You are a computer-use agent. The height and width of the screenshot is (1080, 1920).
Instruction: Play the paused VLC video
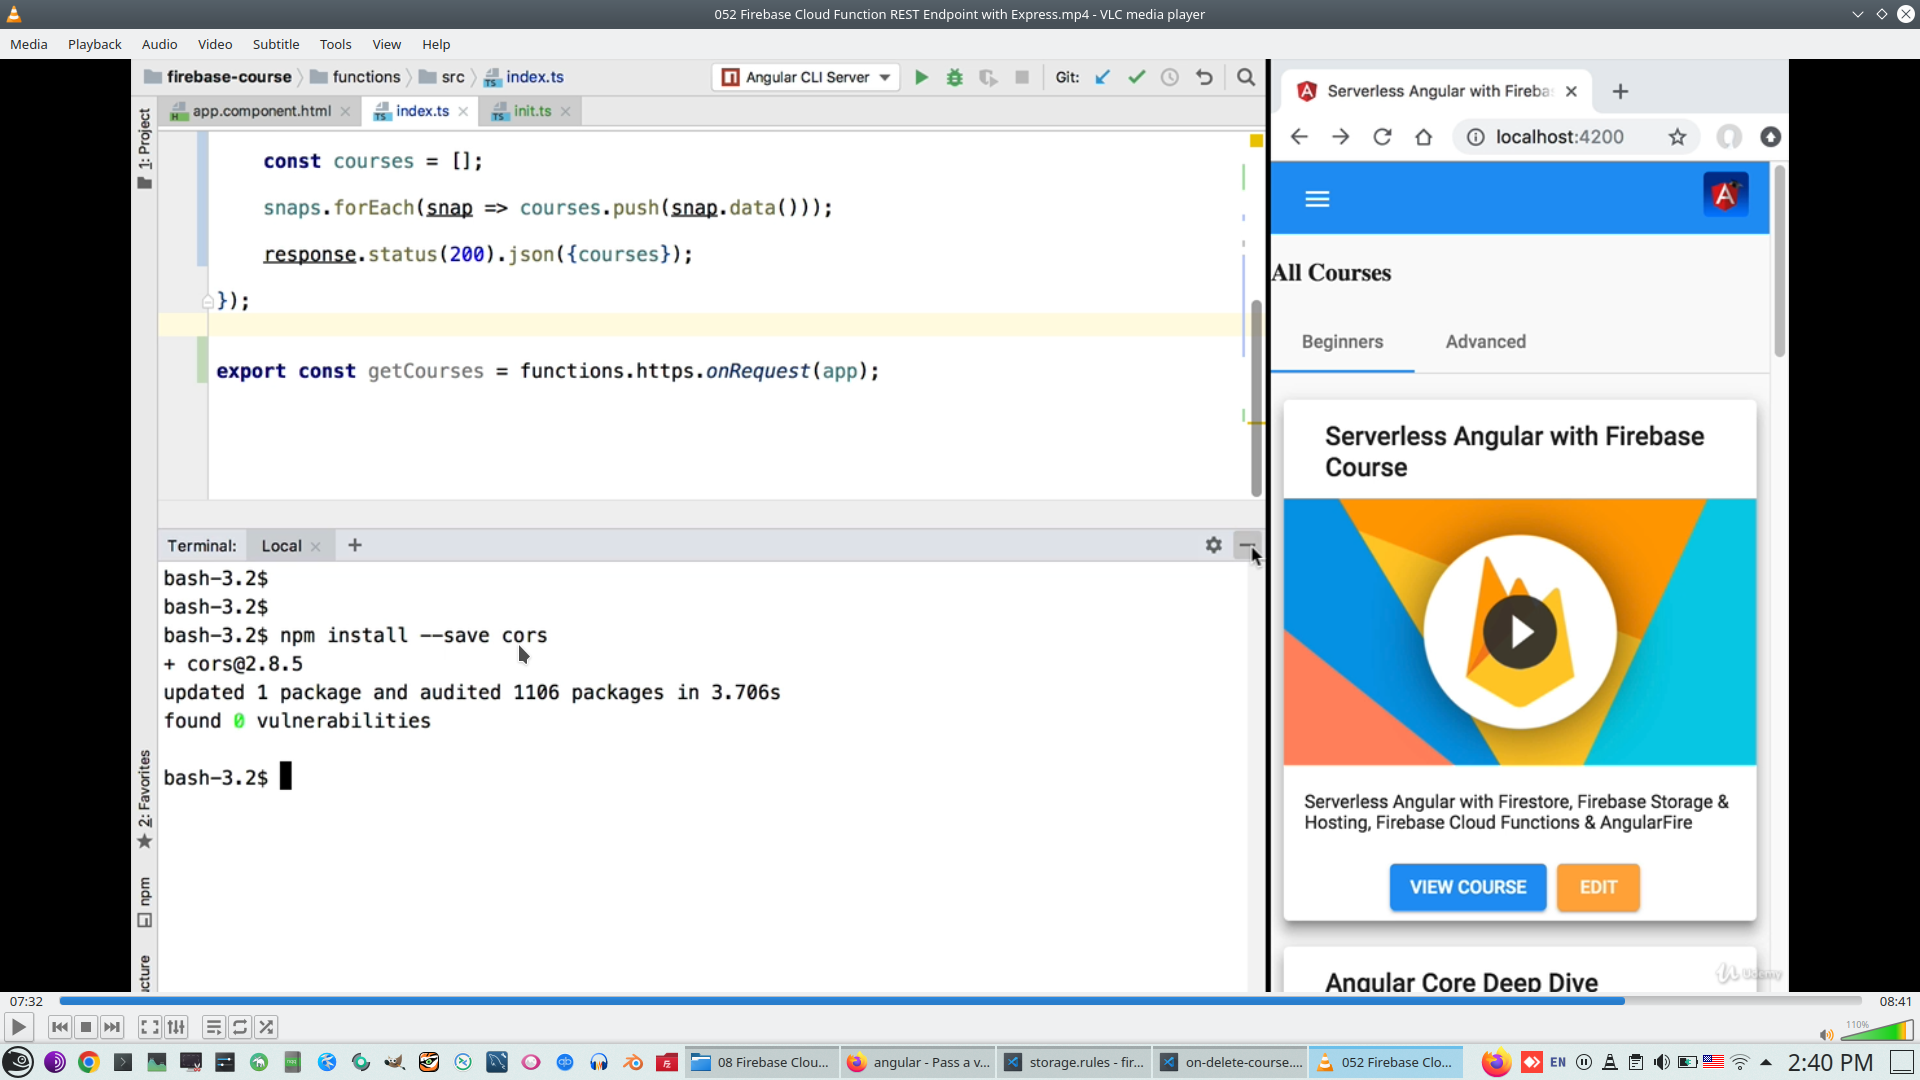[18, 1027]
